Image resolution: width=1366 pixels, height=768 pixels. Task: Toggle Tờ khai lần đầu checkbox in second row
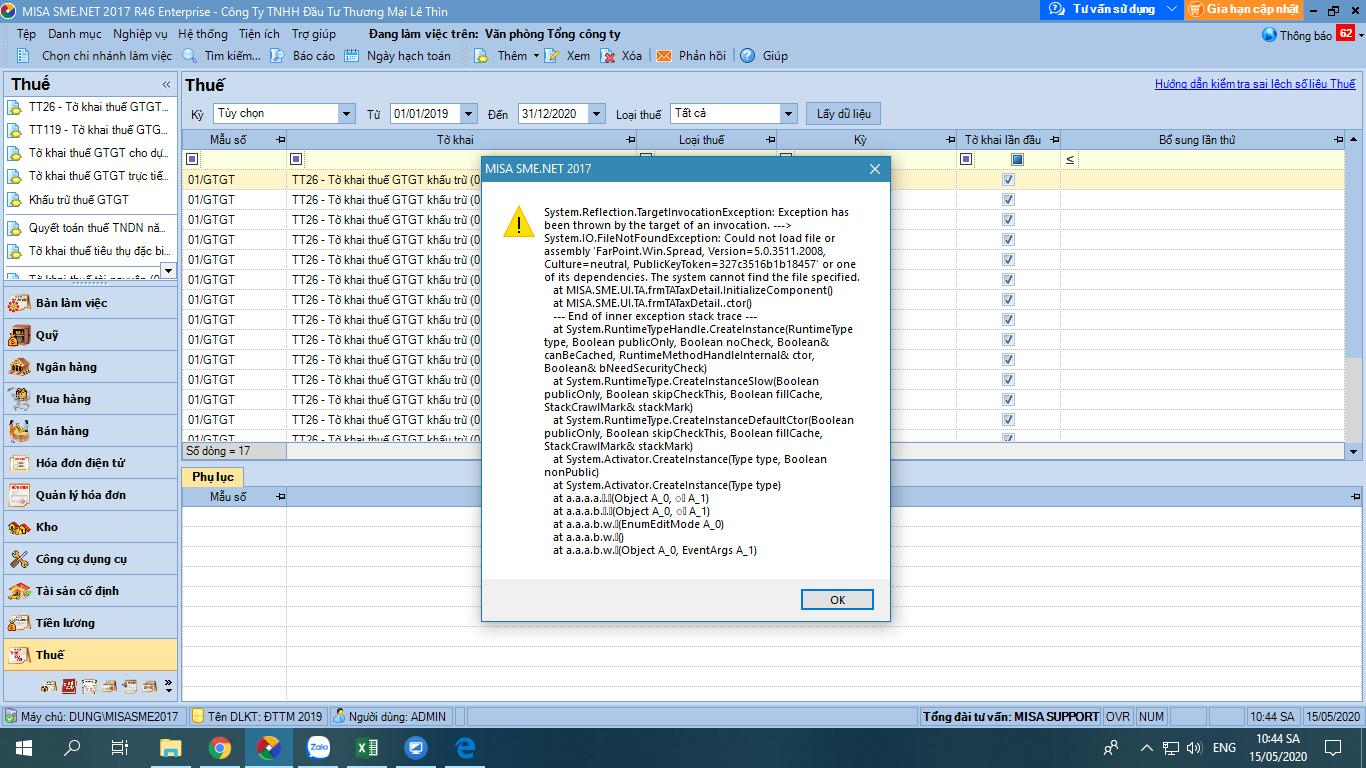(x=1008, y=200)
